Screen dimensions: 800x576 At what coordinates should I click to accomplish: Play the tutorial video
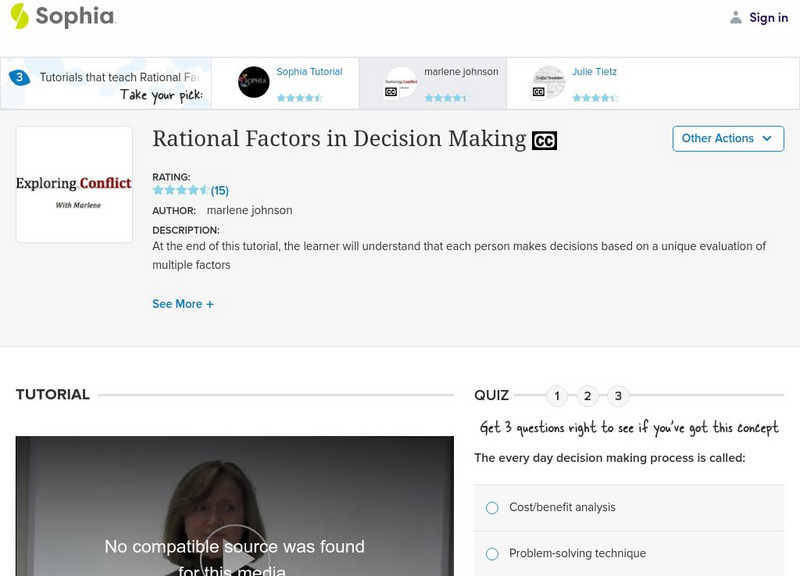click(234, 548)
